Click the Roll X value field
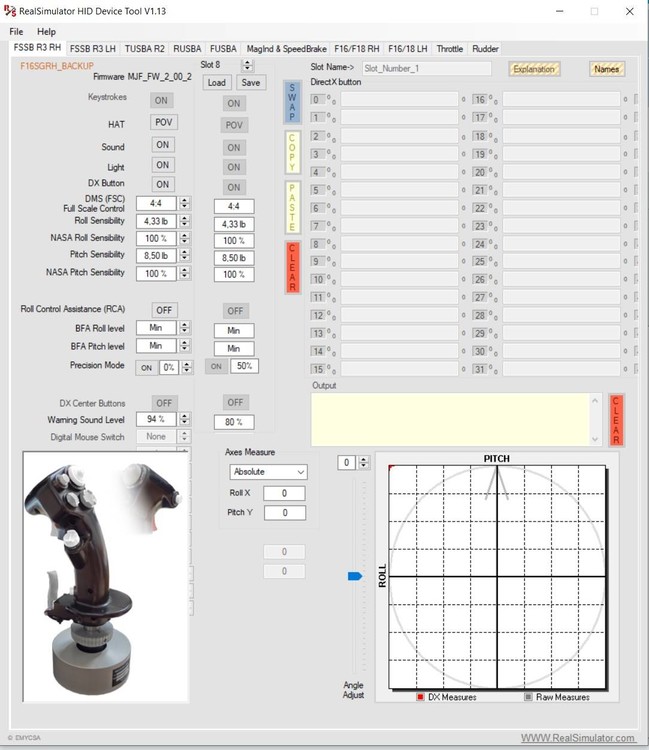The image size is (649, 750). click(x=284, y=493)
